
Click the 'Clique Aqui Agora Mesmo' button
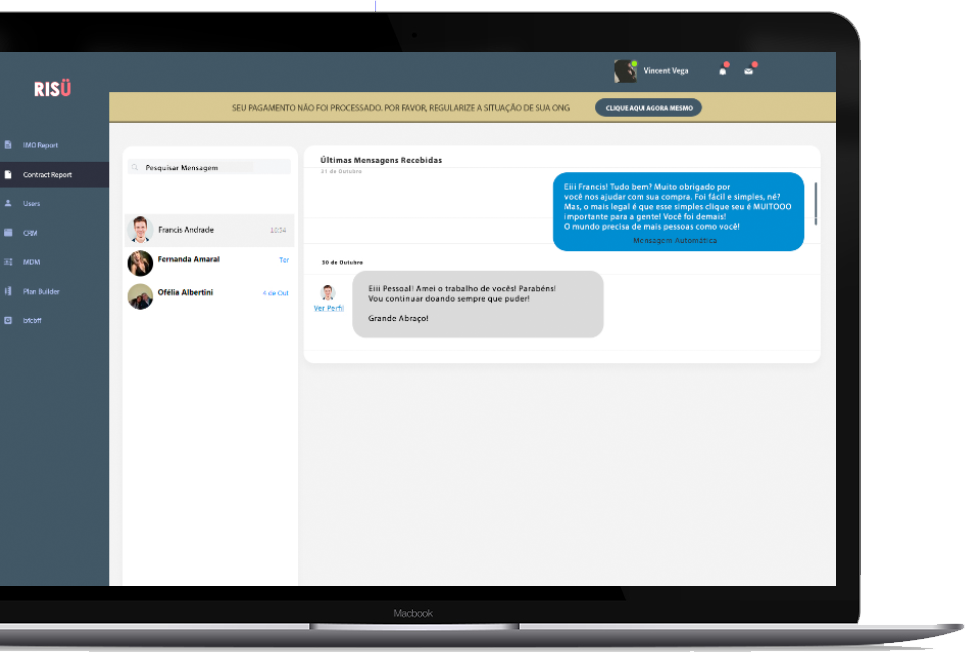(x=648, y=107)
